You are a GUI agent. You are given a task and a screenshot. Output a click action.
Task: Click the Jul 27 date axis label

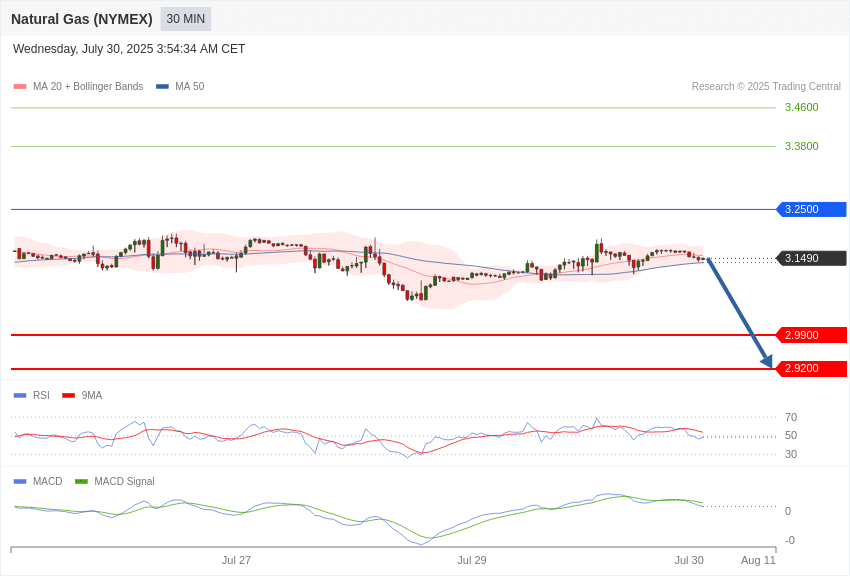[x=236, y=560]
